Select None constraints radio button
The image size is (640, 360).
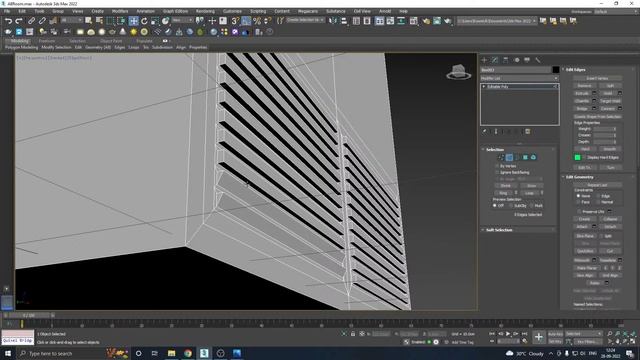pyautogui.click(x=578, y=196)
